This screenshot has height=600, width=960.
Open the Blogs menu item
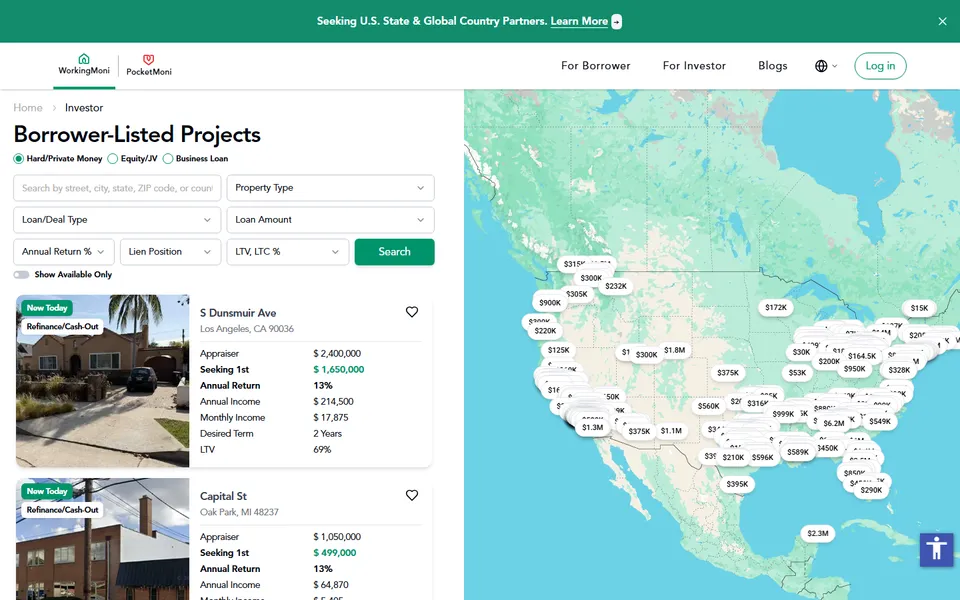point(773,66)
